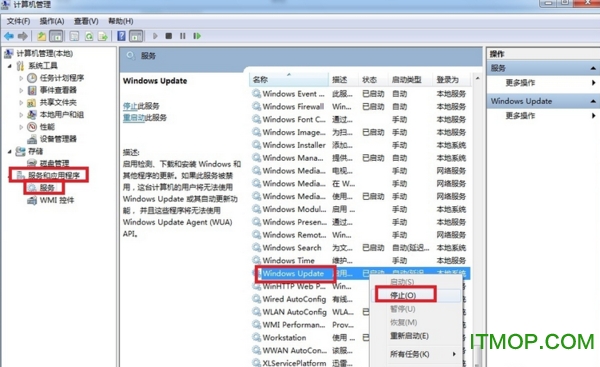Click the Restart Service toolbar icon
The image size is (600, 367).
click(x=197, y=36)
